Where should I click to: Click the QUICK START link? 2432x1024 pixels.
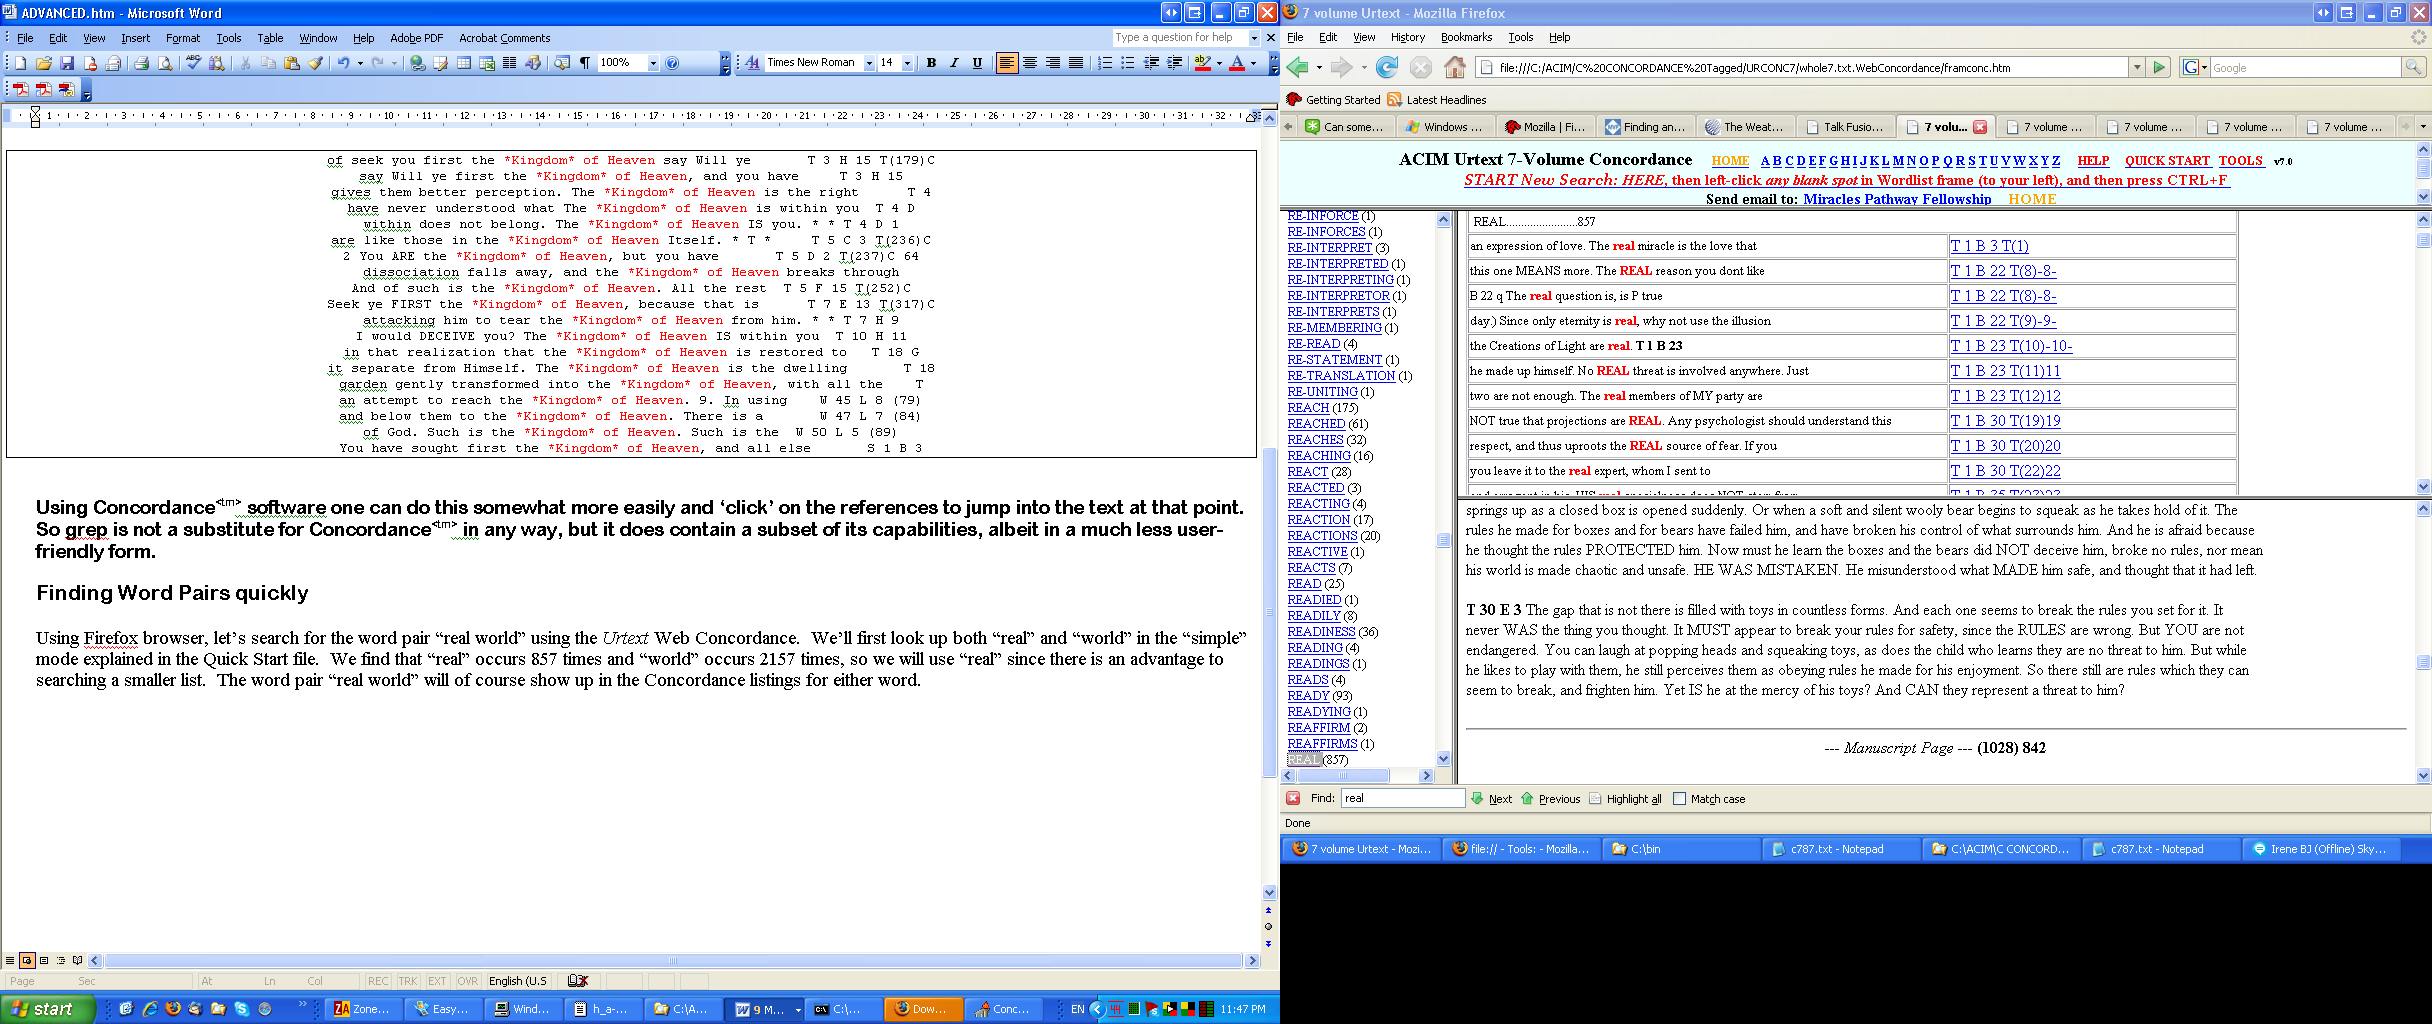2166,160
